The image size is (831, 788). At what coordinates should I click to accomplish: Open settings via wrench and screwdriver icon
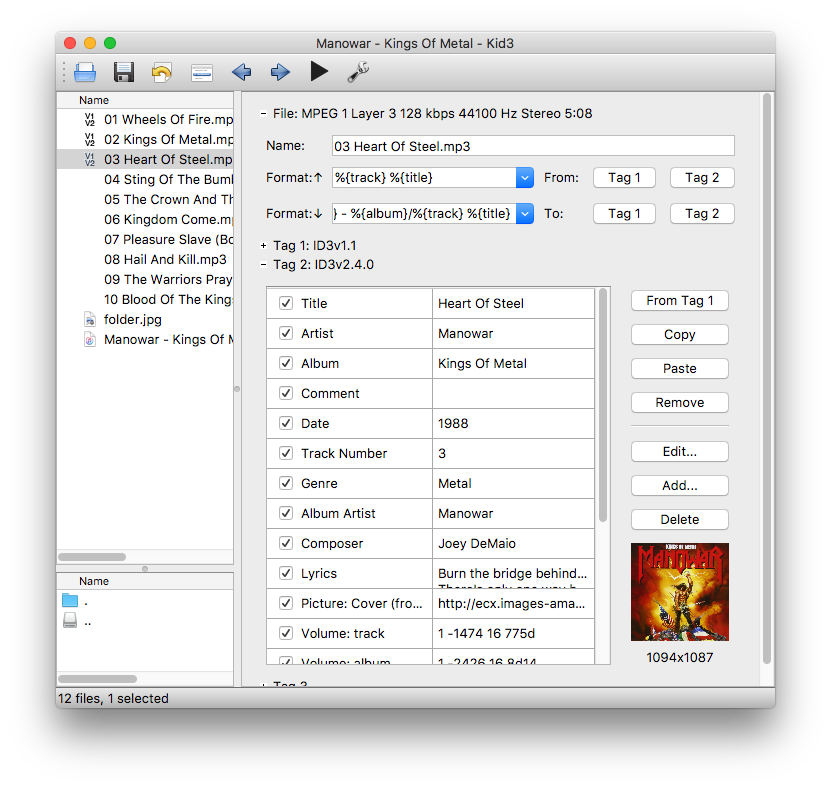click(x=358, y=72)
